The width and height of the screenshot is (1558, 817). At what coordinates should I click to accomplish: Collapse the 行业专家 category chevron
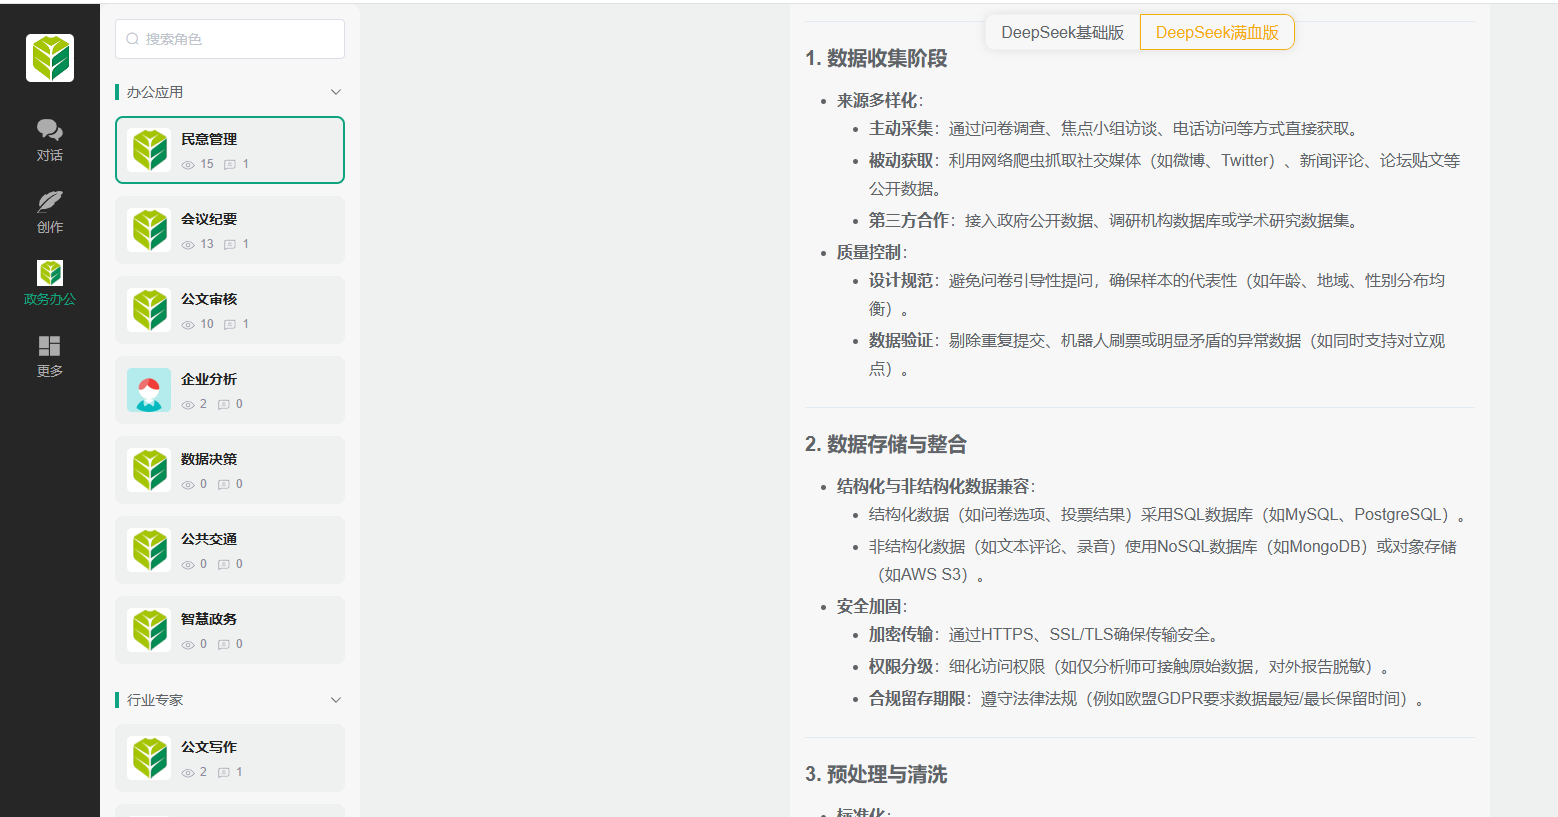pos(336,700)
